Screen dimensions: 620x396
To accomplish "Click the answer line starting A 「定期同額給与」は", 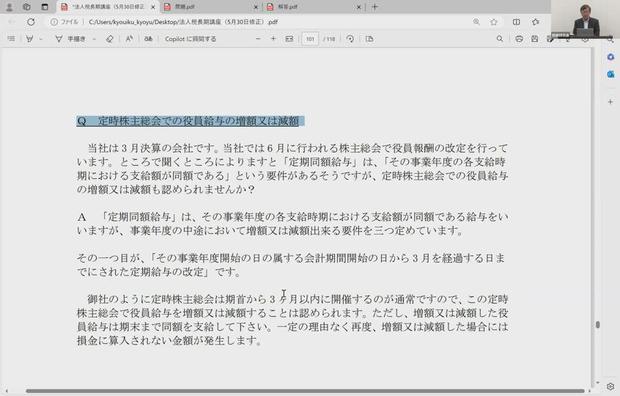I will (x=292, y=223).
